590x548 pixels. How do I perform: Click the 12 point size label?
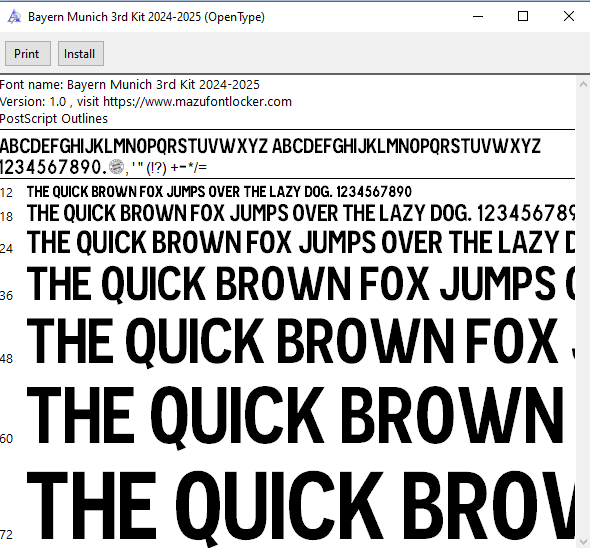point(6,193)
